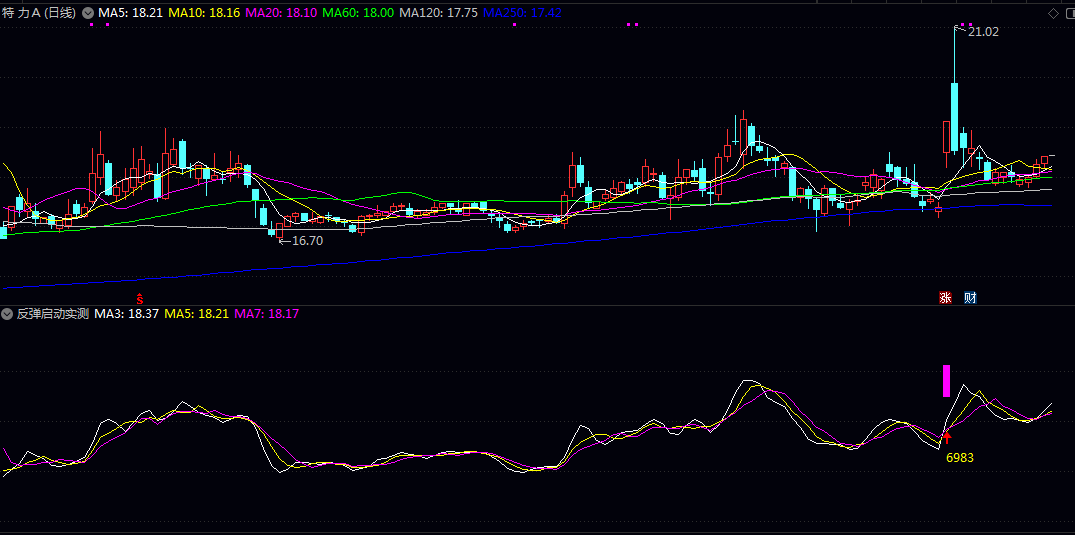This screenshot has height=535, width=1075.
Task: Click the 21.02 high price label
Action: click(x=983, y=32)
